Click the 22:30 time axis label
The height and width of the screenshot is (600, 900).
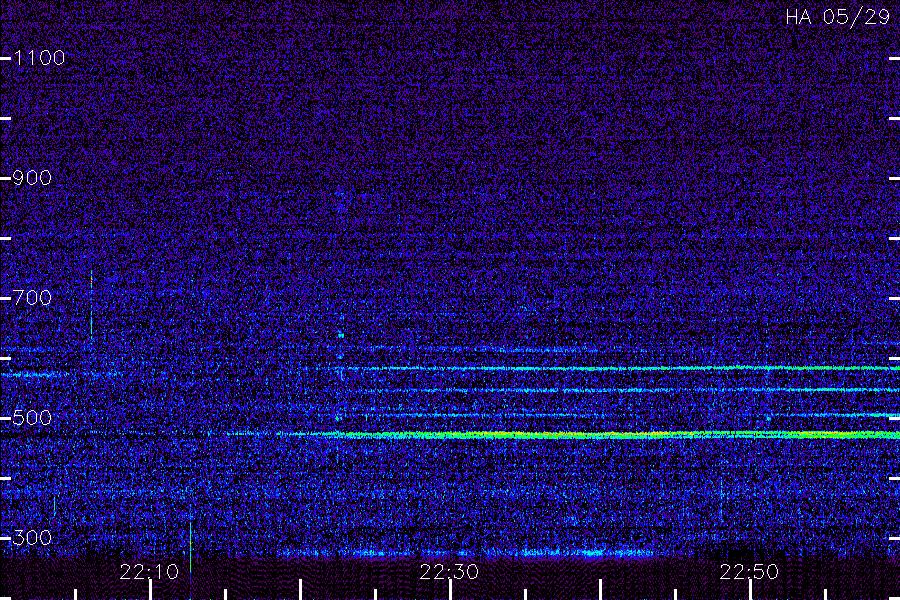pyautogui.click(x=449, y=572)
